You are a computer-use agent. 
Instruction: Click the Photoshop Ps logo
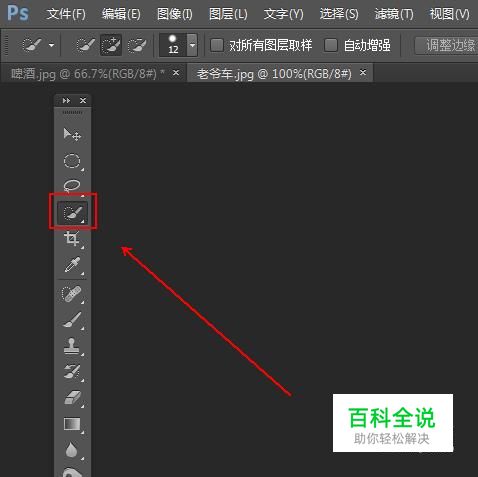[18, 13]
